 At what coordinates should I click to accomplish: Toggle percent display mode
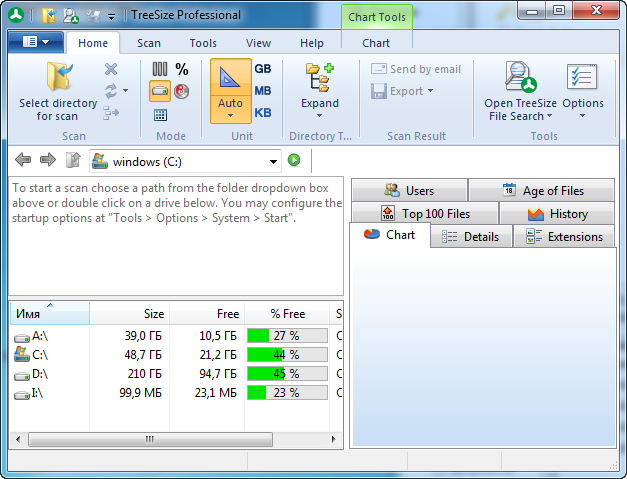click(182, 69)
